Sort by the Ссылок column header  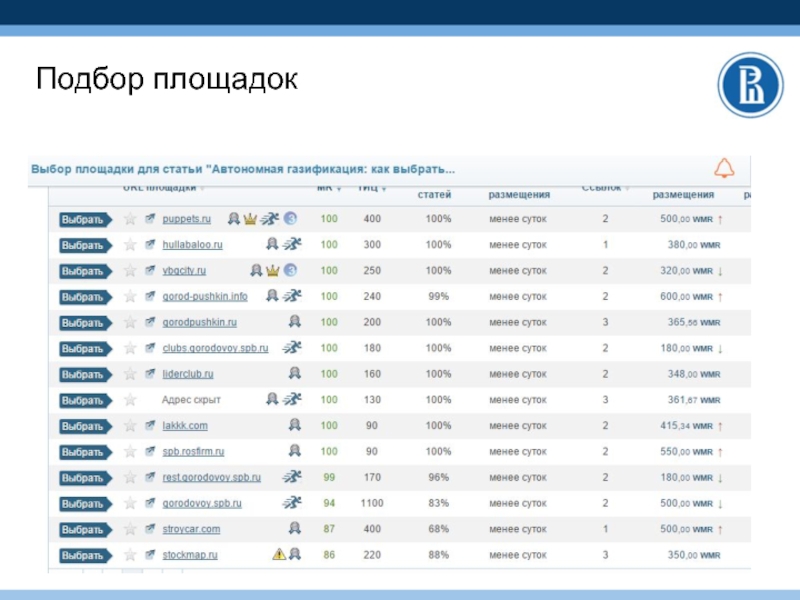[x=602, y=188]
